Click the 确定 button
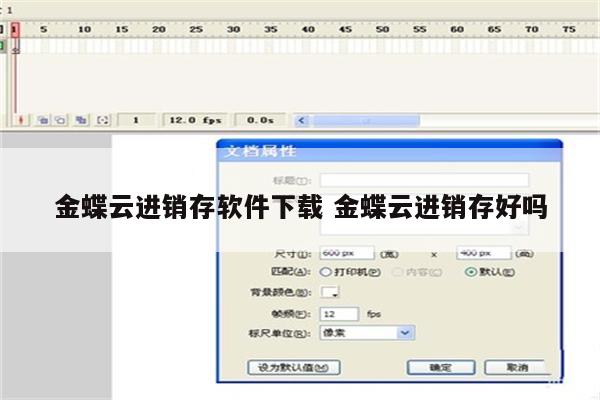The height and width of the screenshot is (400, 600). click(x=441, y=368)
